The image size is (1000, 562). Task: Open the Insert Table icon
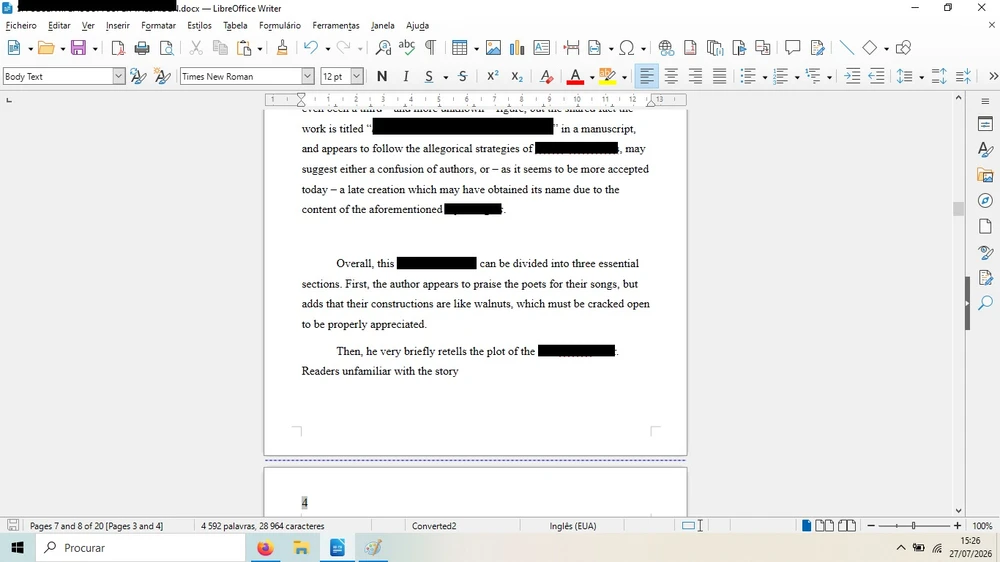tap(459, 48)
